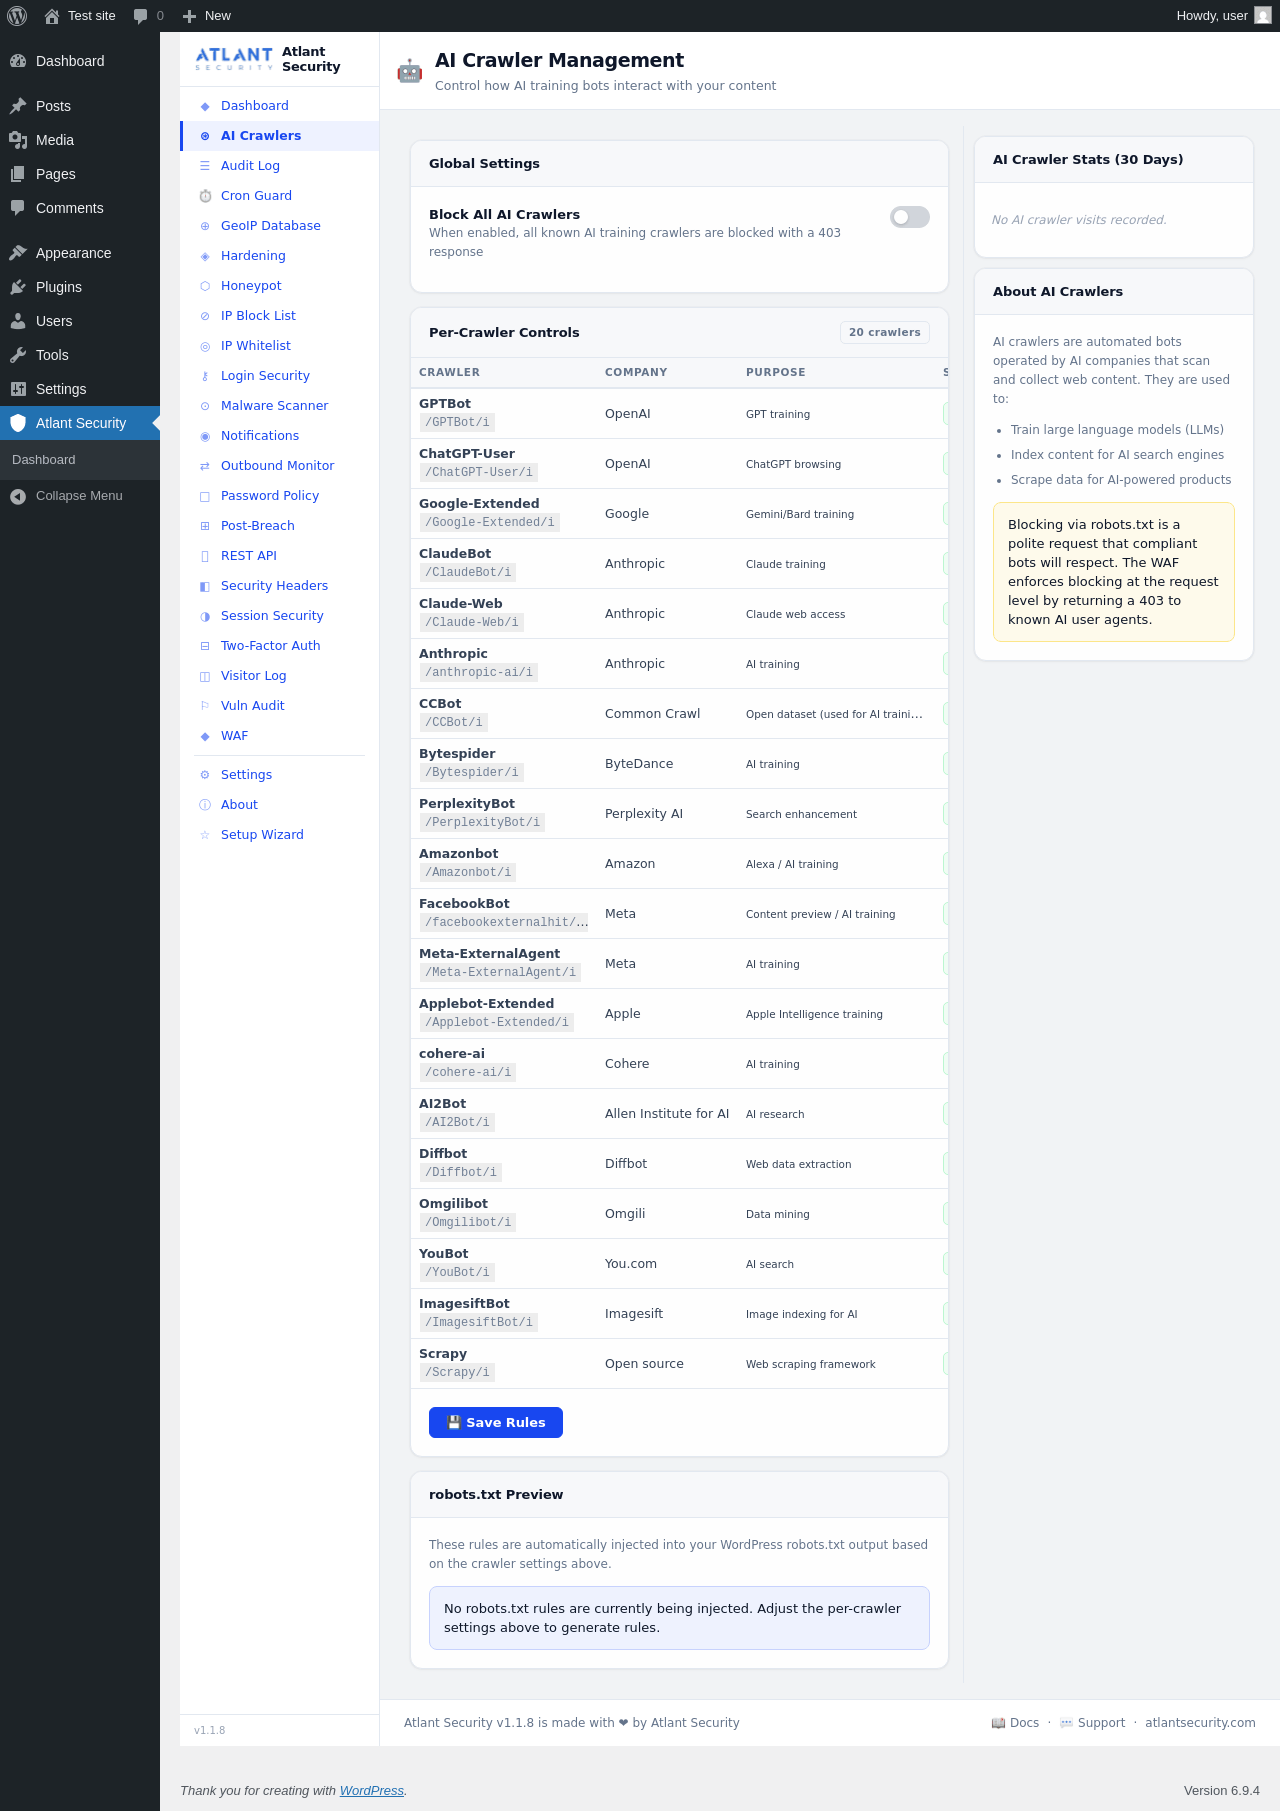Click the Audit Log list icon
Viewport: 1280px width, 1811px height.
[205, 166]
